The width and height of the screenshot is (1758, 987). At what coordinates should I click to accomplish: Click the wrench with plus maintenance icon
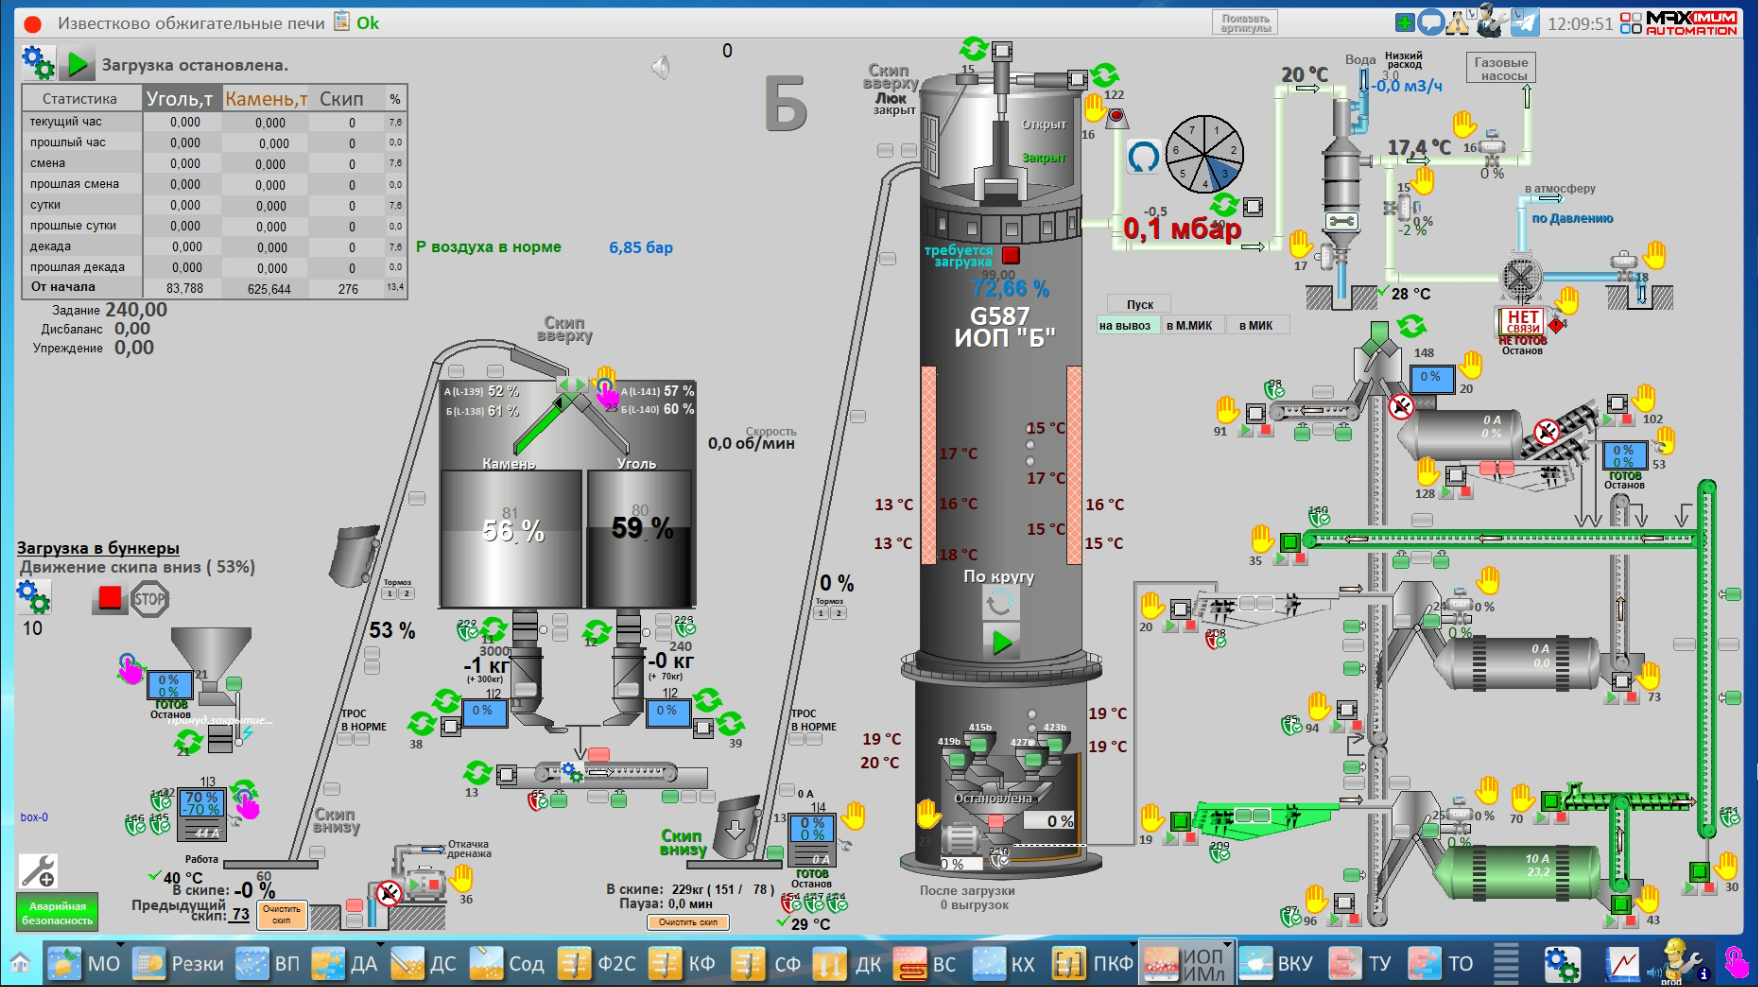[x=38, y=871]
